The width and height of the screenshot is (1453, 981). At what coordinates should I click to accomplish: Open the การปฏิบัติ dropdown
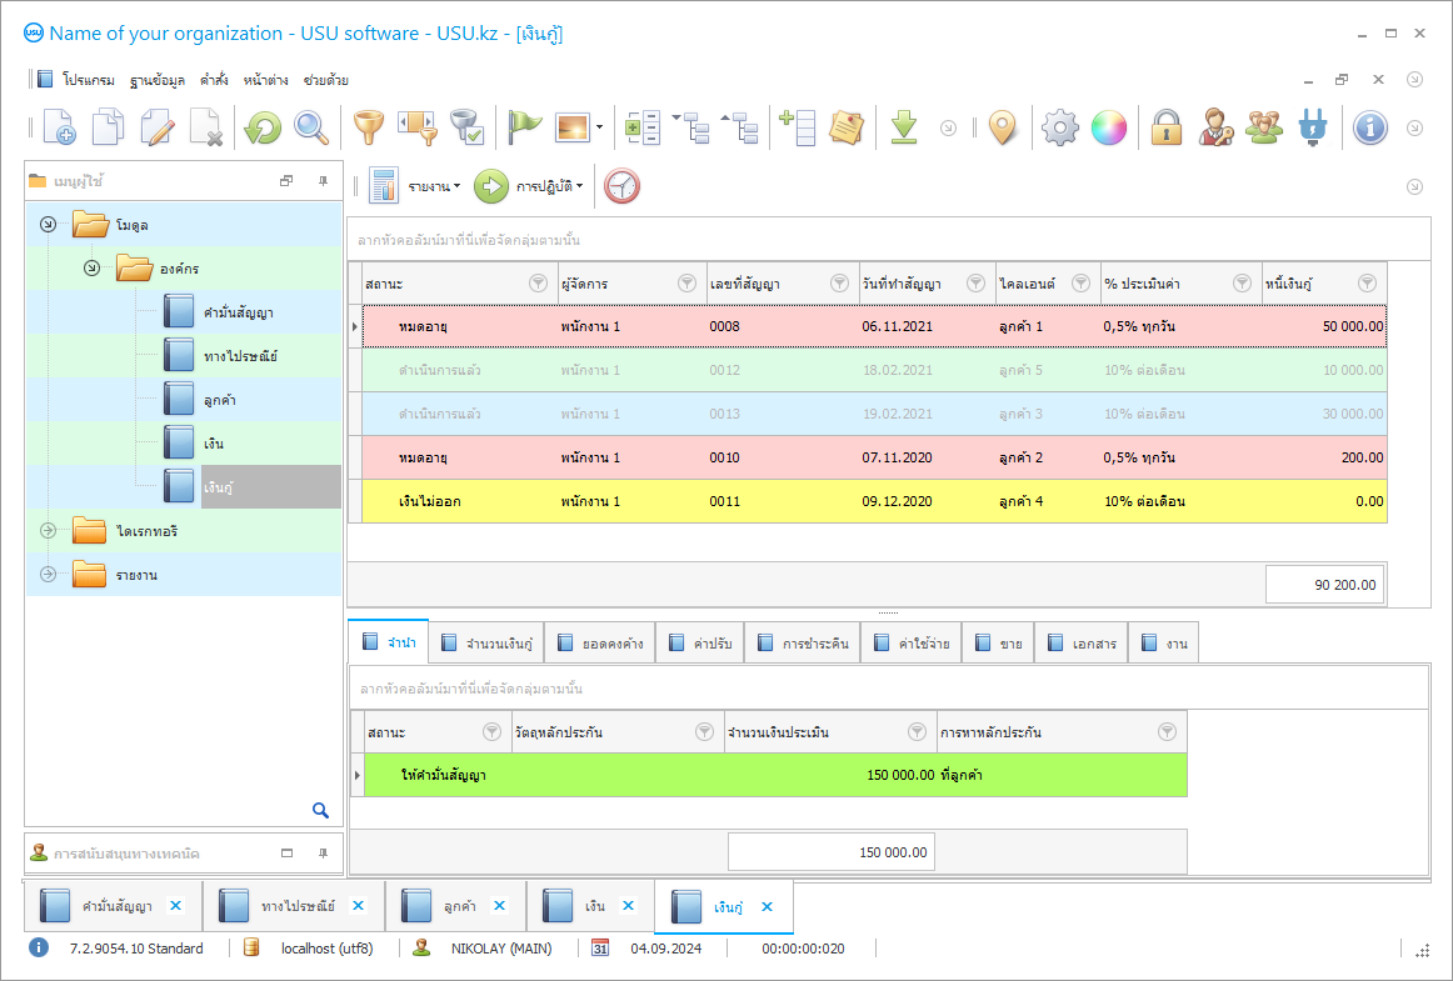pyautogui.click(x=548, y=187)
